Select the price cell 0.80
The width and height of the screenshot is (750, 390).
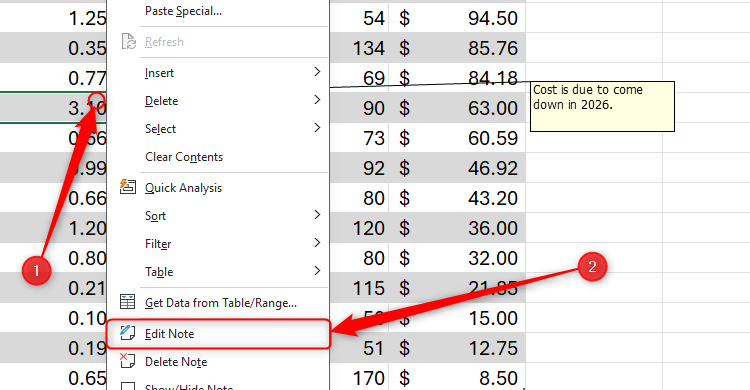click(x=53, y=258)
